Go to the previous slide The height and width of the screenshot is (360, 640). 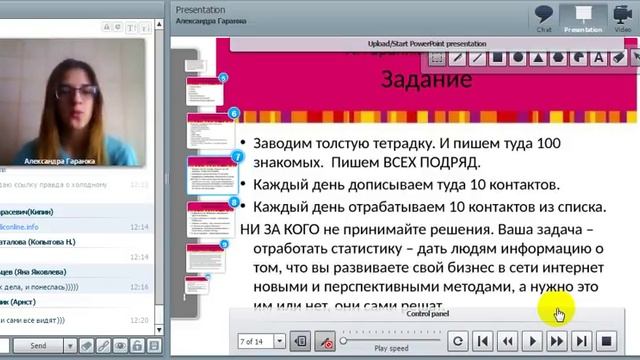click(507, 341)
